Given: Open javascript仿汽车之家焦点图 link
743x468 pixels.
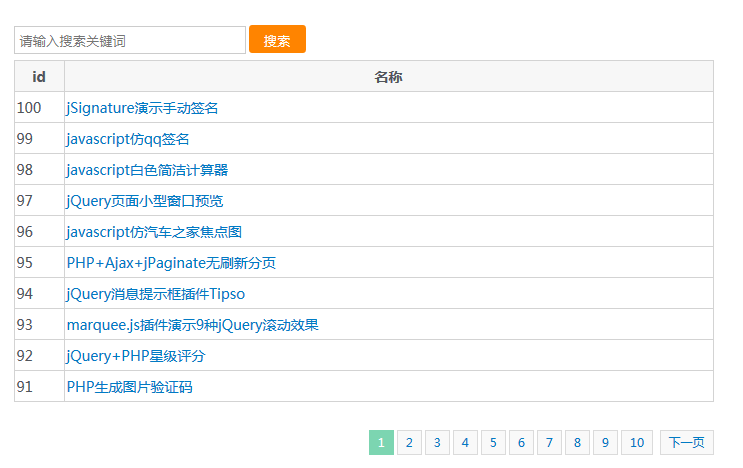Looking at the screenshot, I should pyautogui.click(x=154, y=232).
